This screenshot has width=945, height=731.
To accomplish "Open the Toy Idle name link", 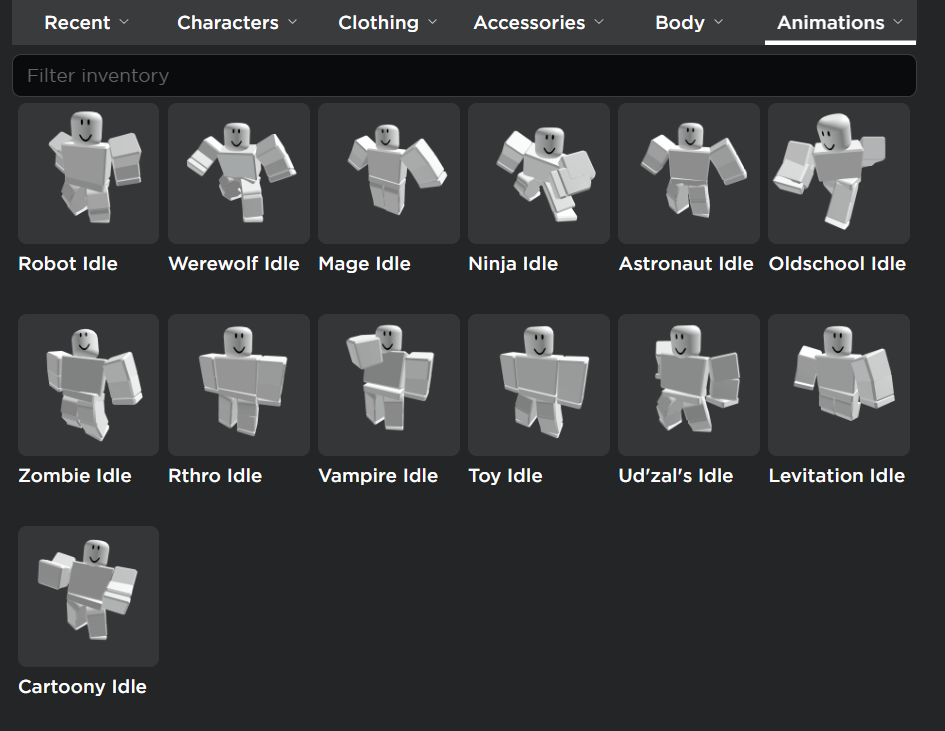I will 506,475.
